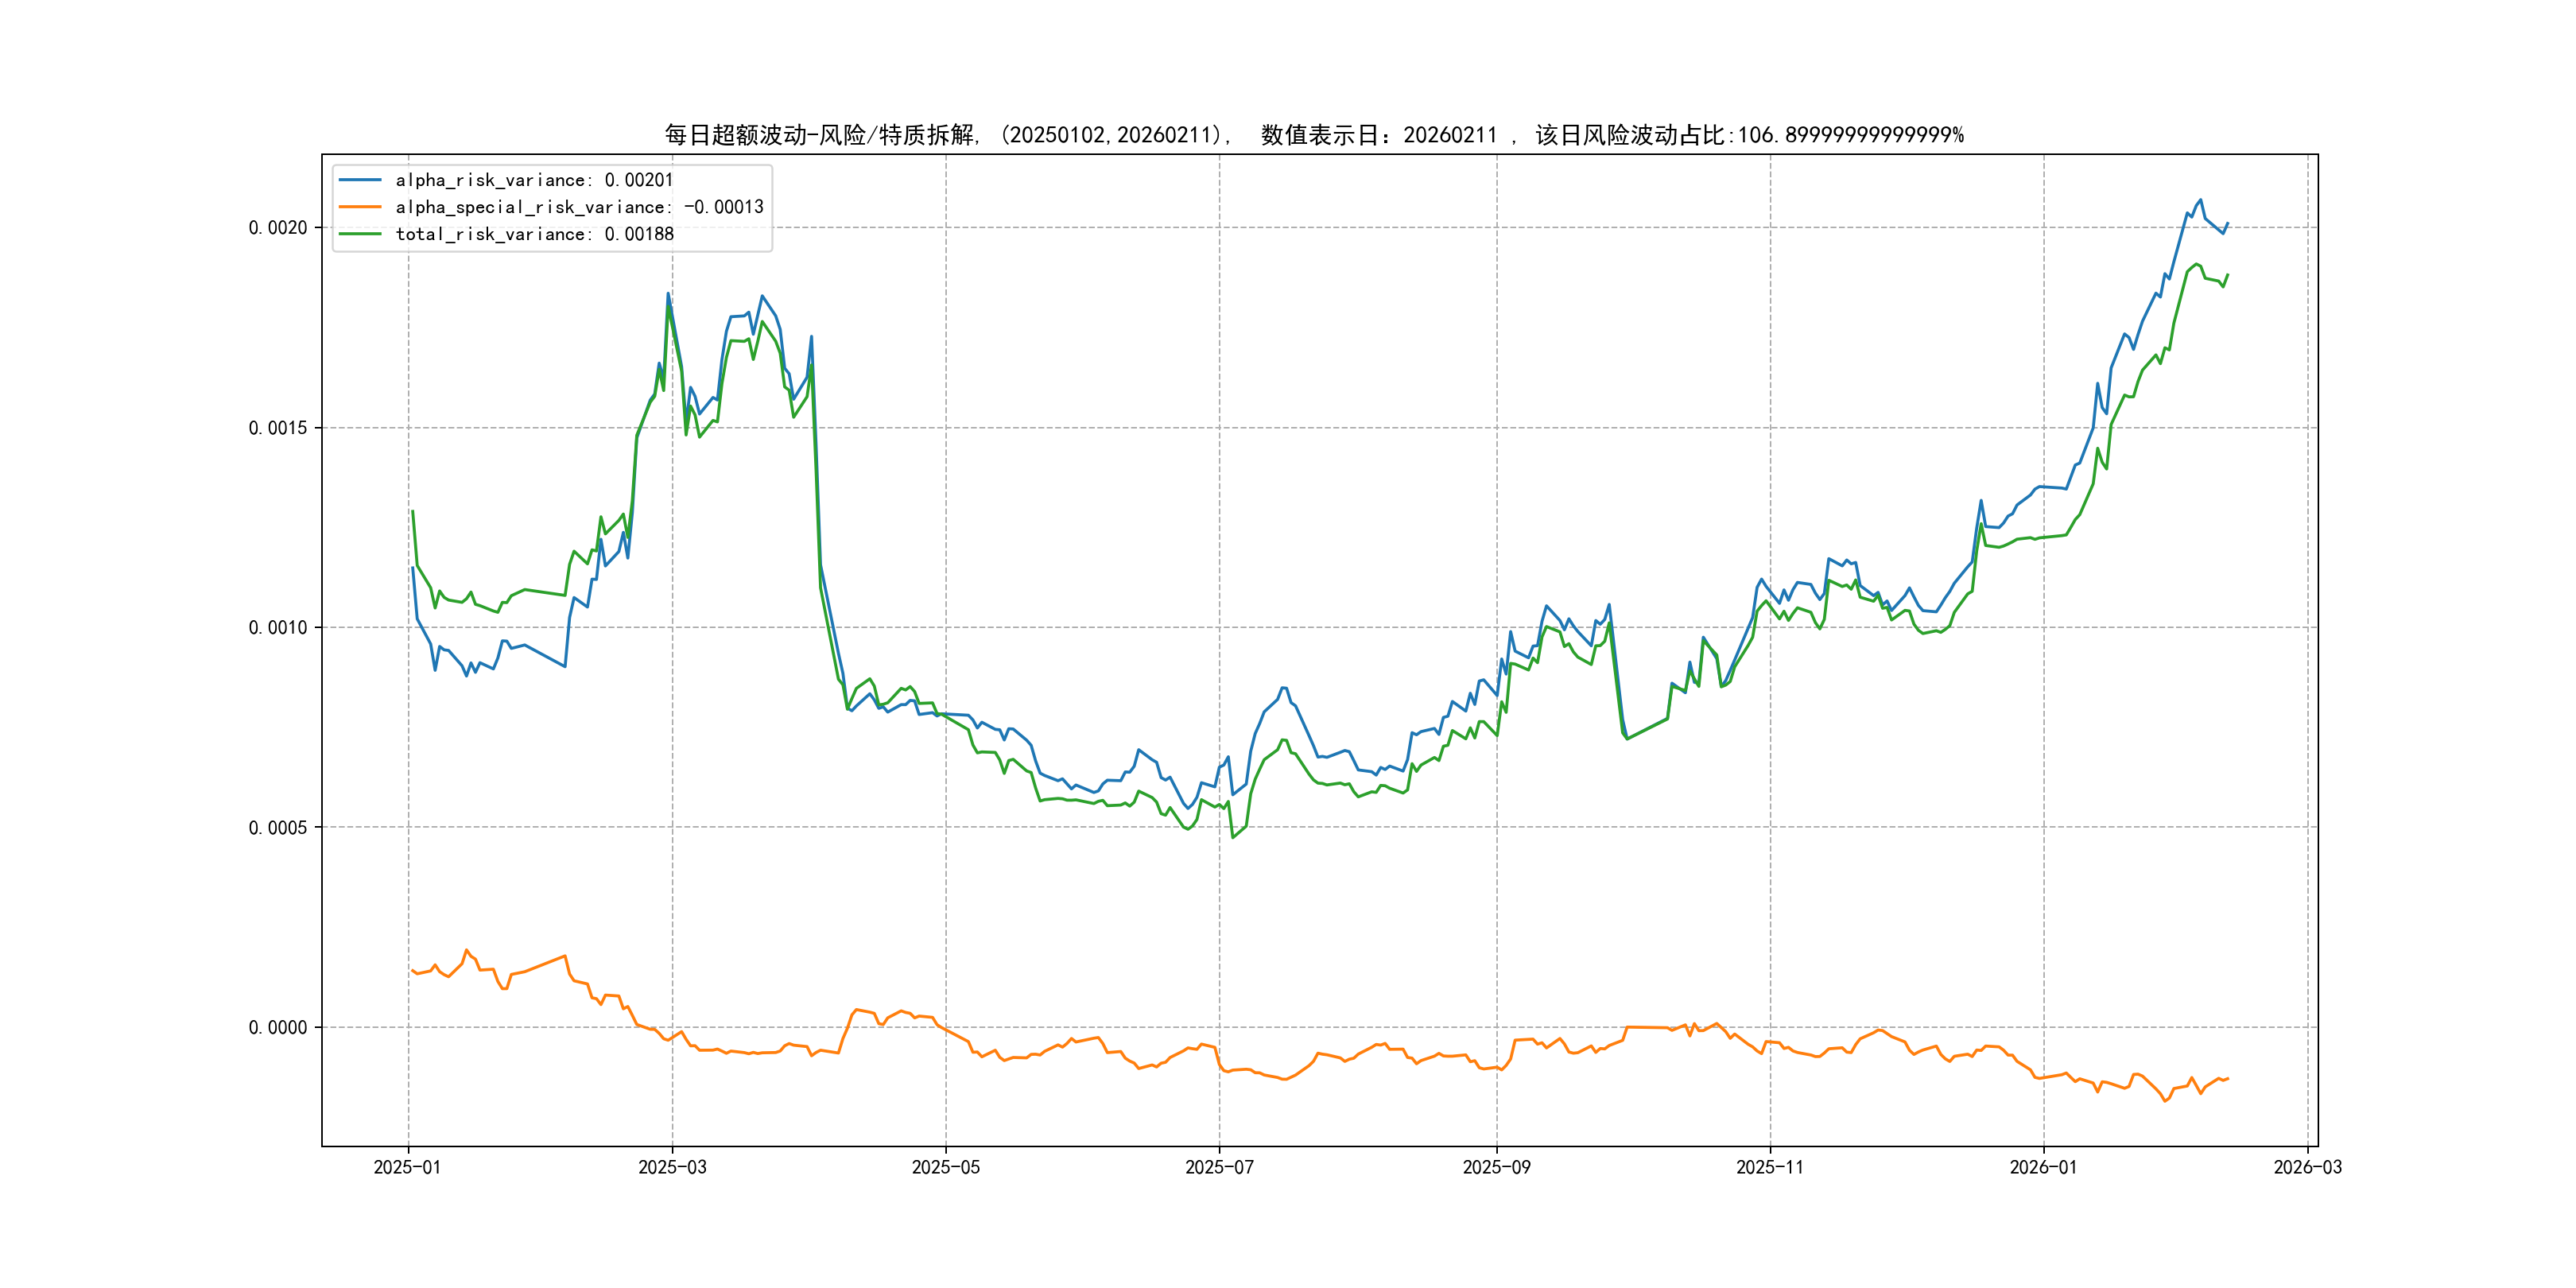Select the alpha_special_risk_variance: -0.00013 legend label
The height and width of the screenshot is (1288, 2576).
(579, 207)
